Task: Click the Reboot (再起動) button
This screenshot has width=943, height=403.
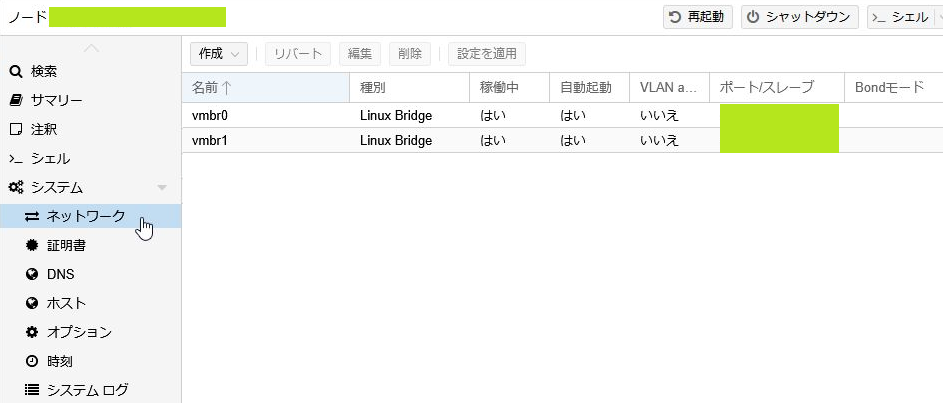Action: (x=699, y=17)
